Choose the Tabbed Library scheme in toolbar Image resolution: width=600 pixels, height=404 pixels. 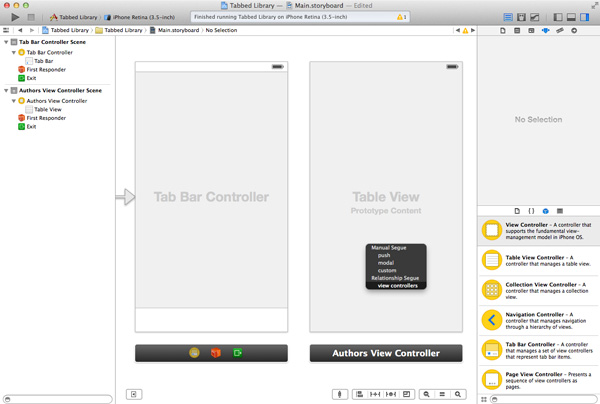click(74, 17)
